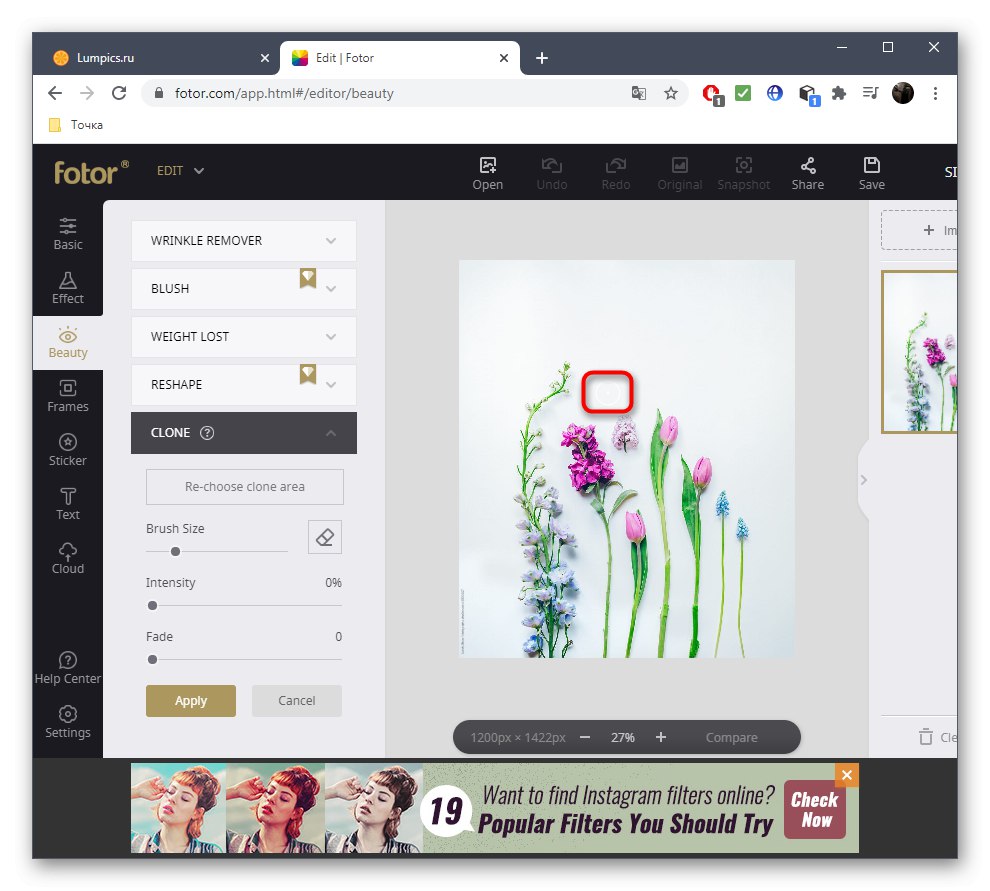Screen dimensions: 990x891
Task: Switch to the Effect tools
Action: pyautogui.click(x=67, y=287)
